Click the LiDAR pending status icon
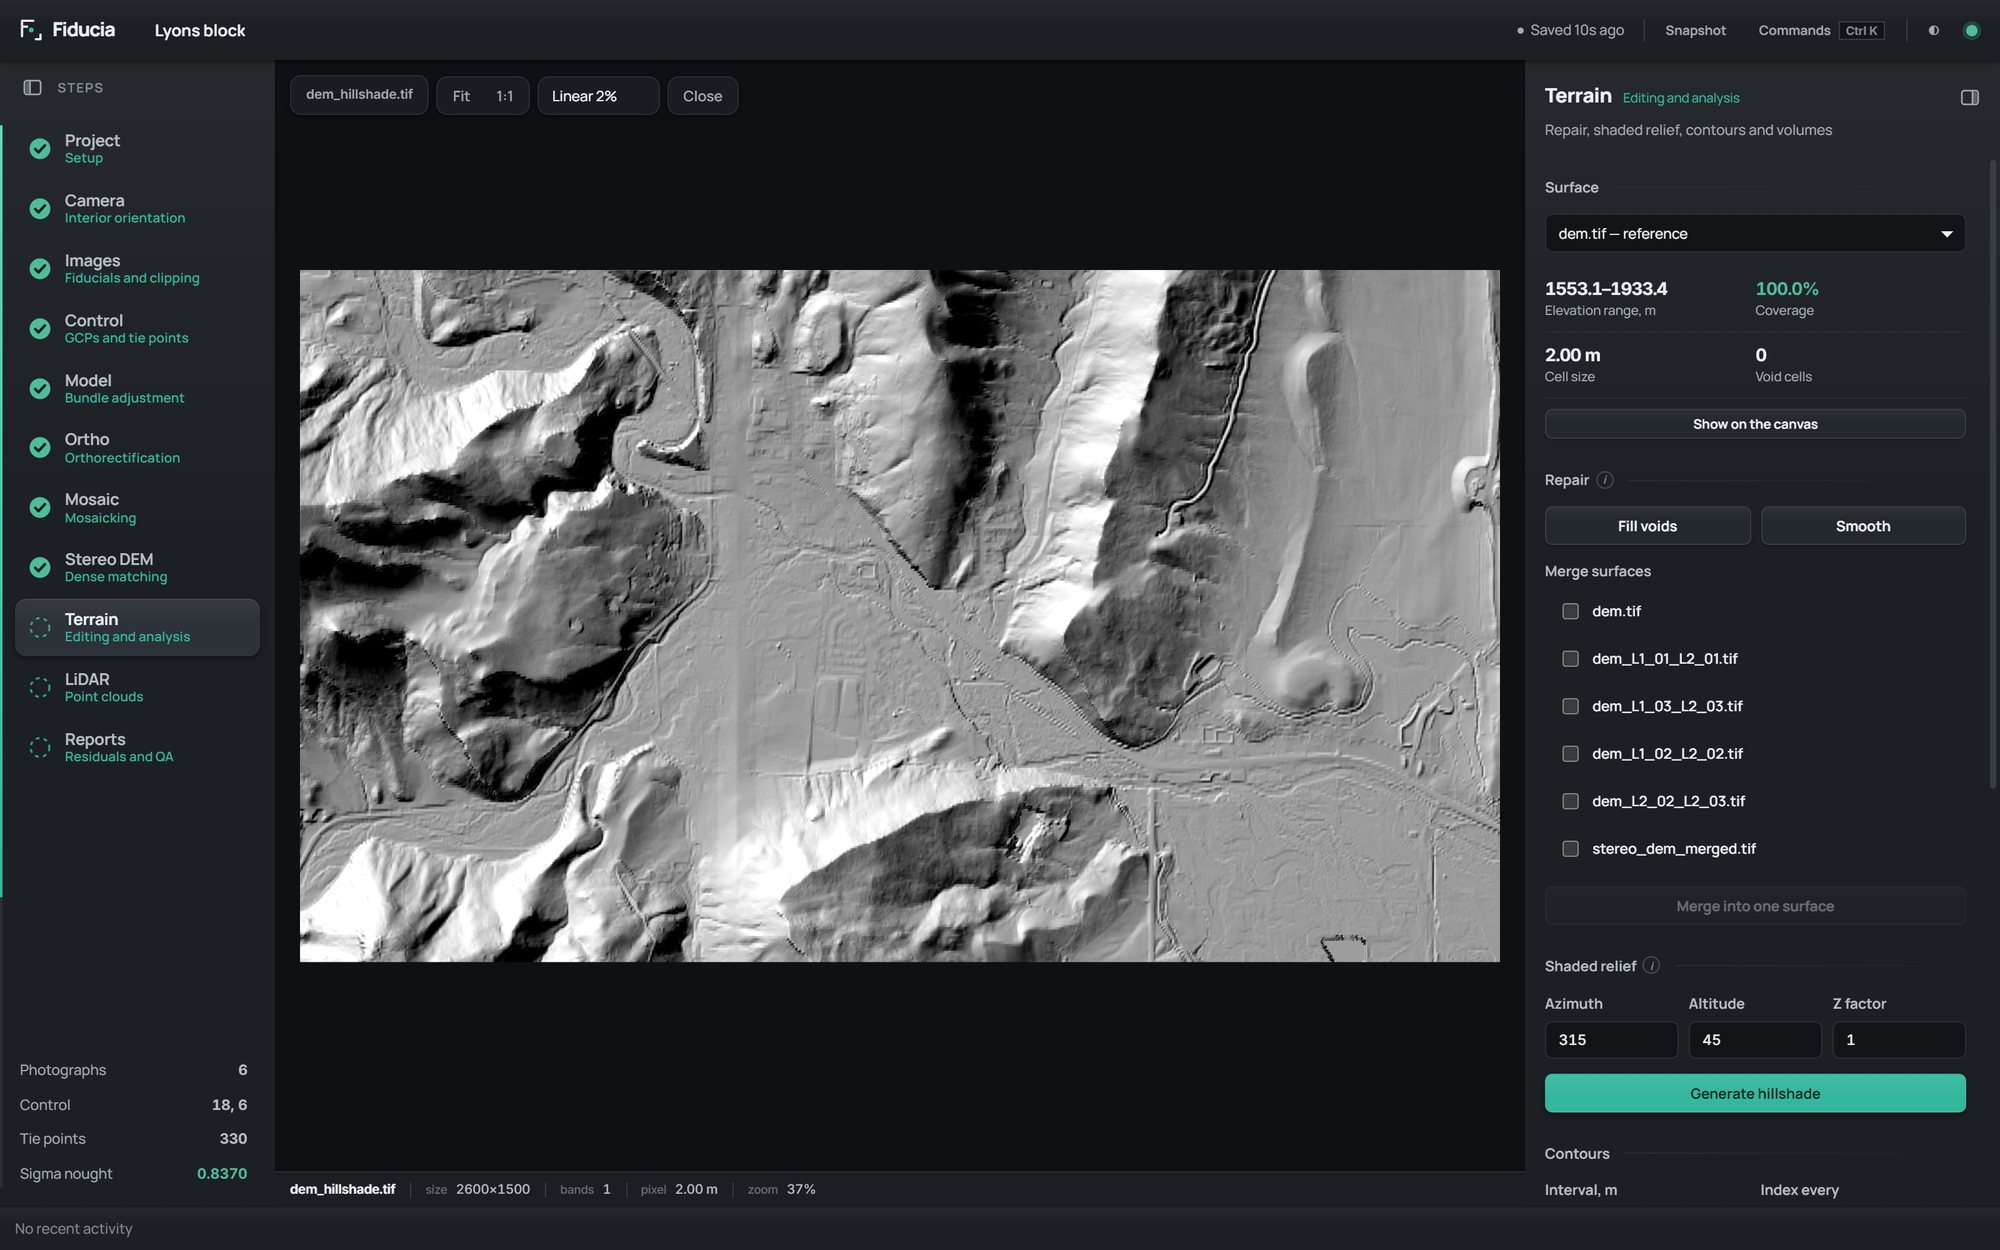The image size is (2000, 1250). (40, 687)
